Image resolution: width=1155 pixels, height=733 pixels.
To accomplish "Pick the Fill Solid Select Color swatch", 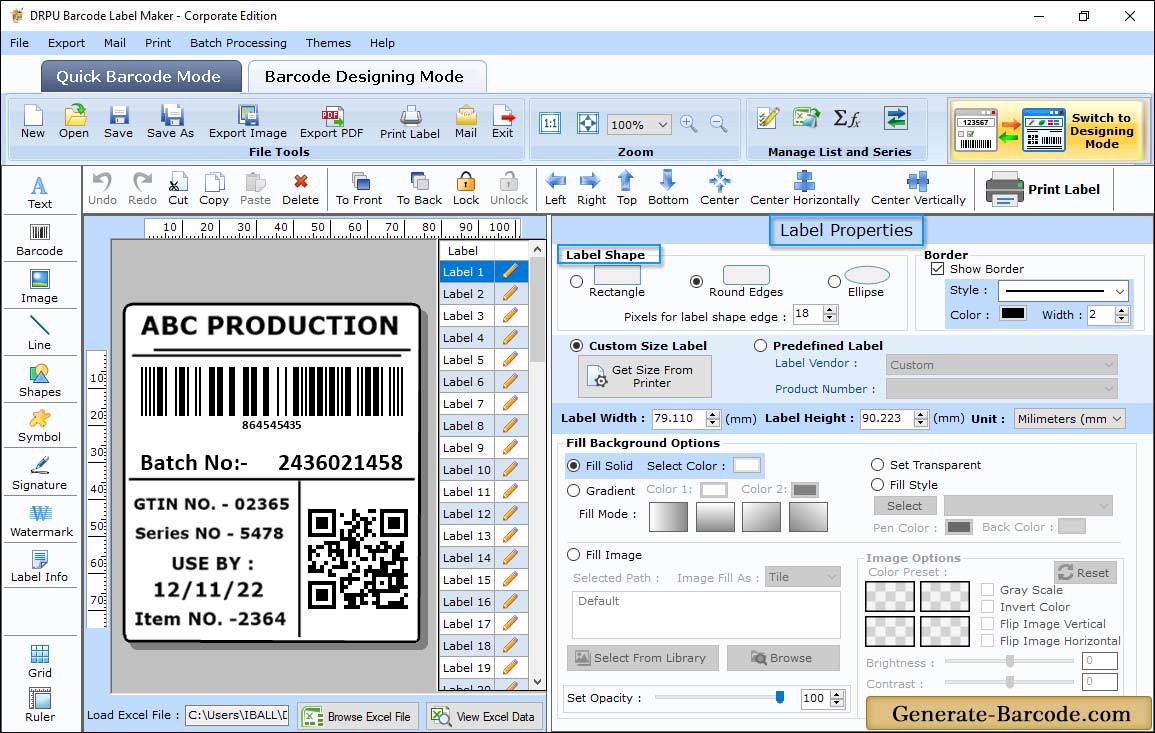I will (x=746, y=466).
